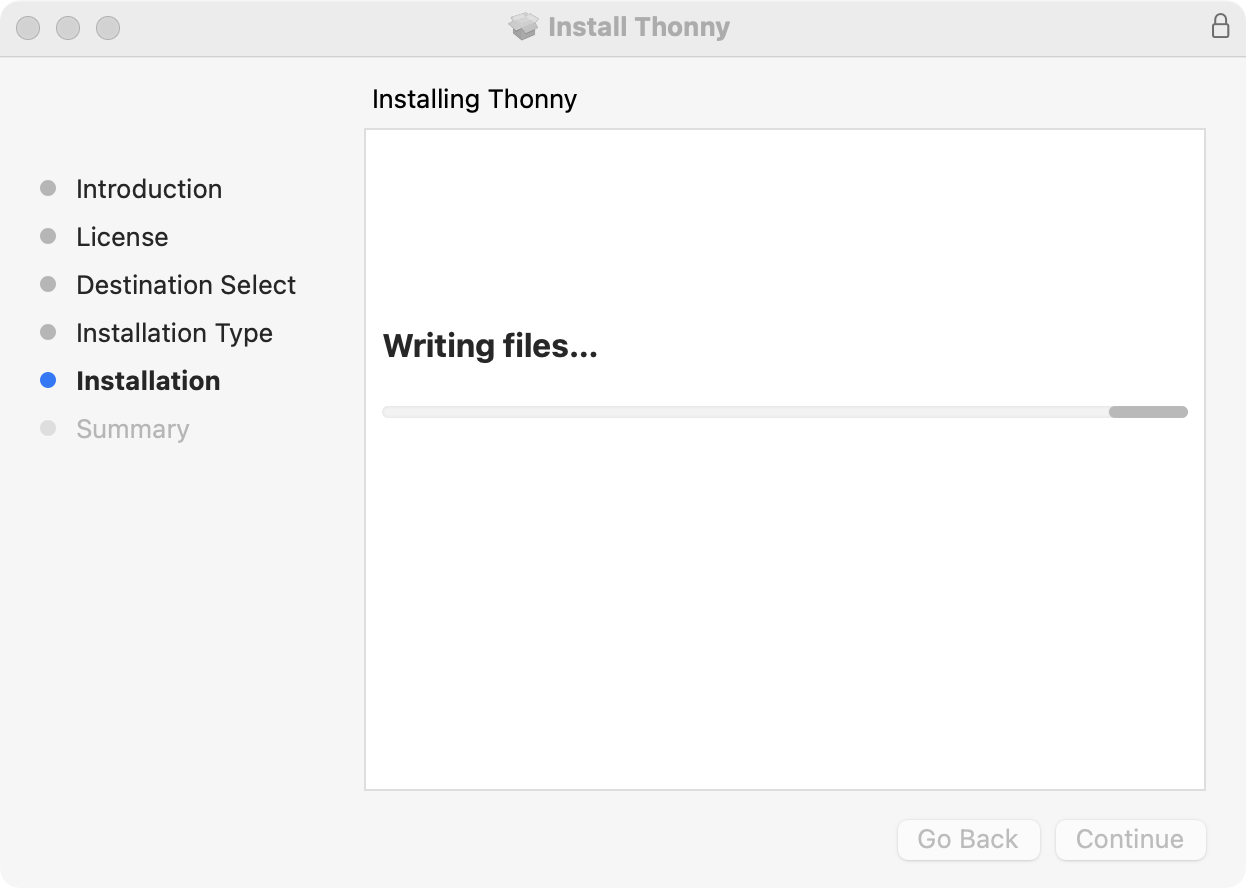Click the Install Thonny window title
This screenshot has height=888, width=1246.
click(639, 27)
